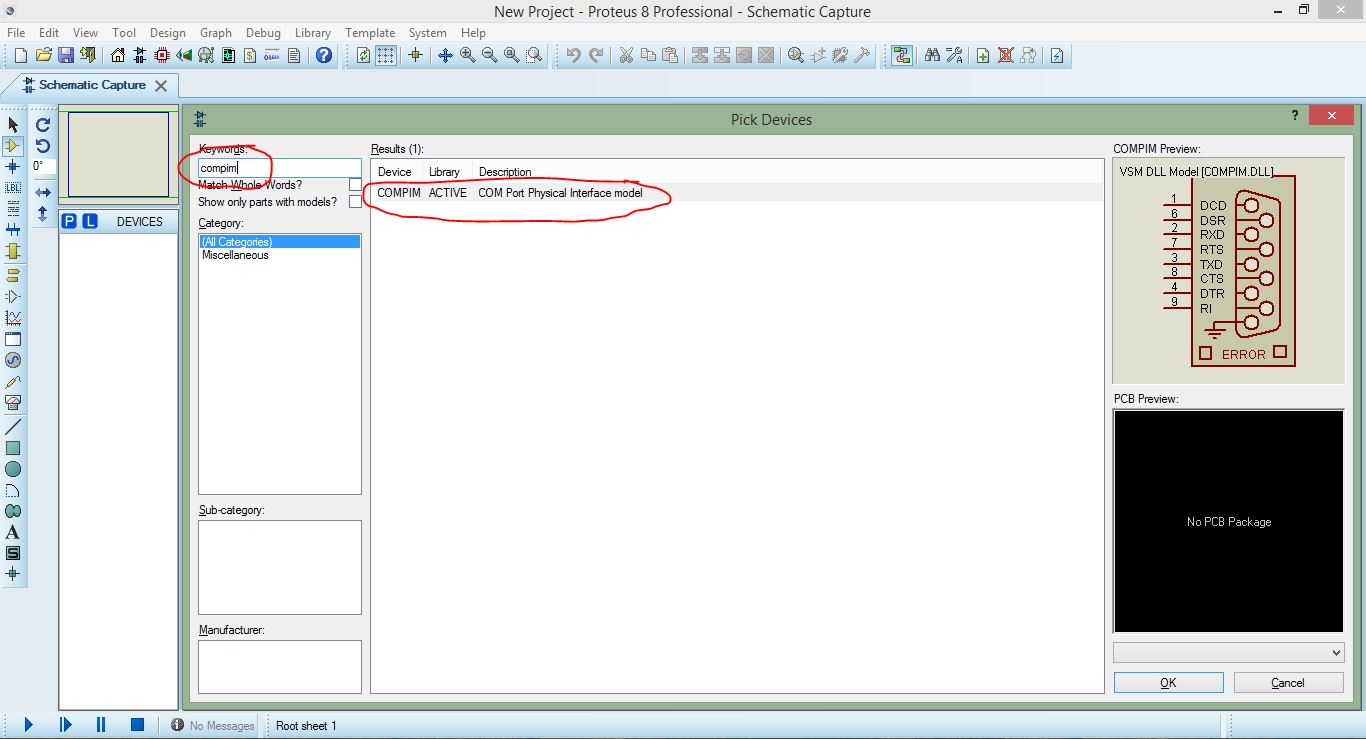Create a new project with the toolbar icon

pos(20,55)
